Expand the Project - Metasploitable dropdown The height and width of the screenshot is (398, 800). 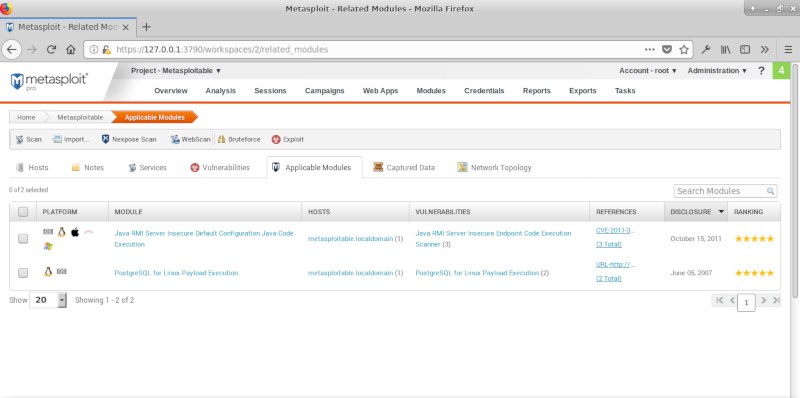[x=176, y=71]
